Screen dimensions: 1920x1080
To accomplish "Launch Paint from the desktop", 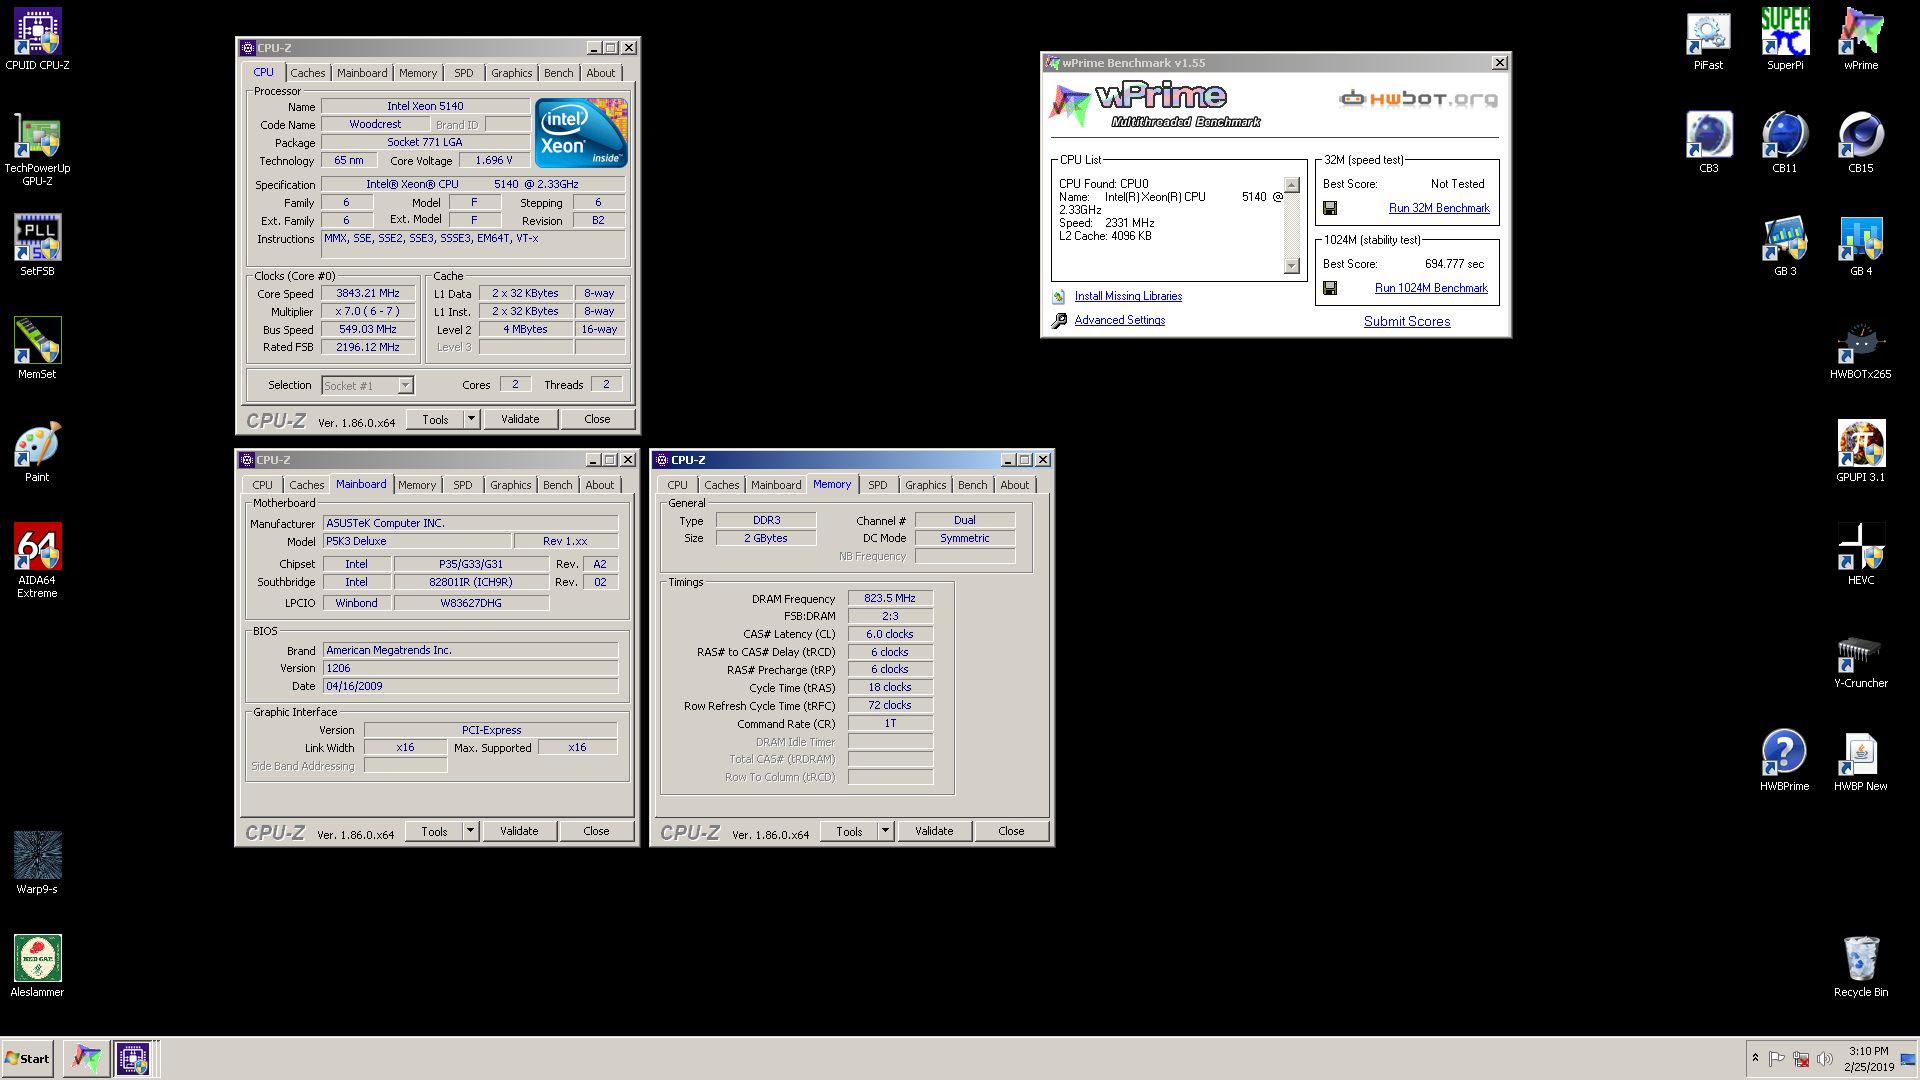I will pyautogui.click(x=37, y=452).
